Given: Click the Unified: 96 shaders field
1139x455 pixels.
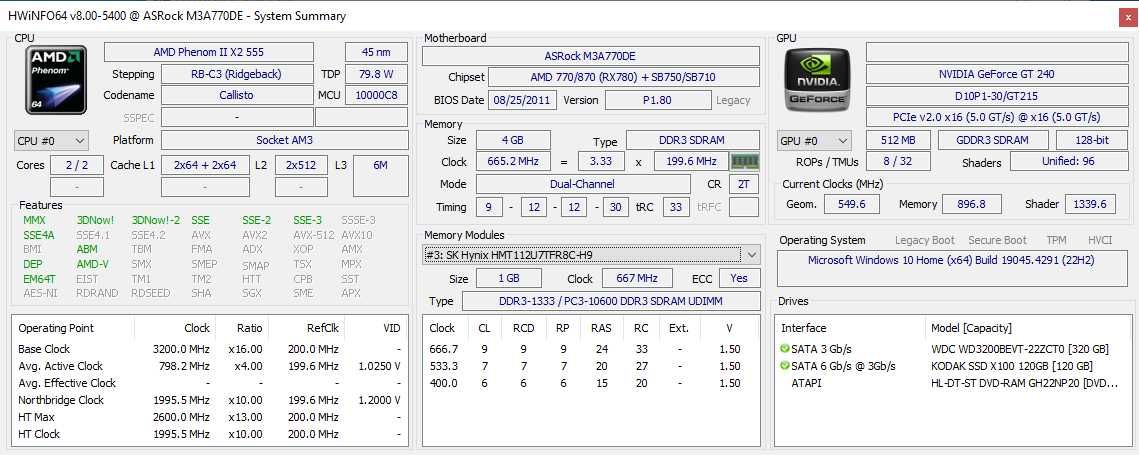Looking at the screenshot, I should tap(1068, 161).
